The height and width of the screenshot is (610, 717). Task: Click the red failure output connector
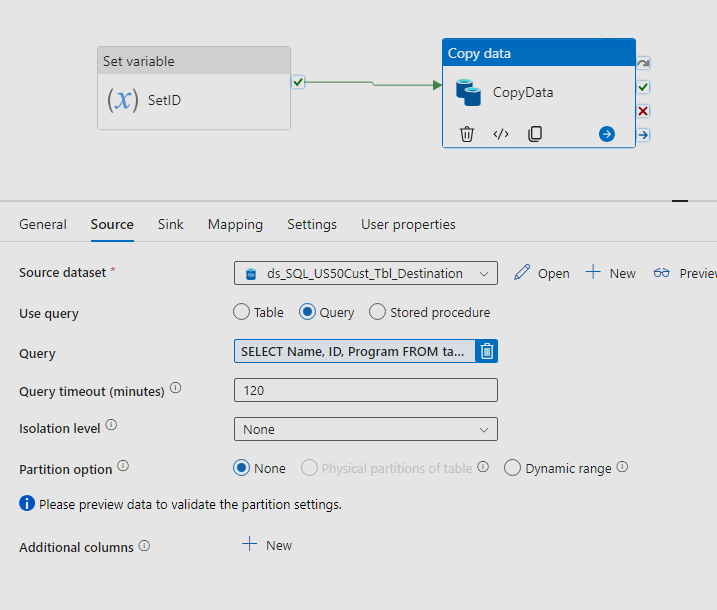[644, 111]
